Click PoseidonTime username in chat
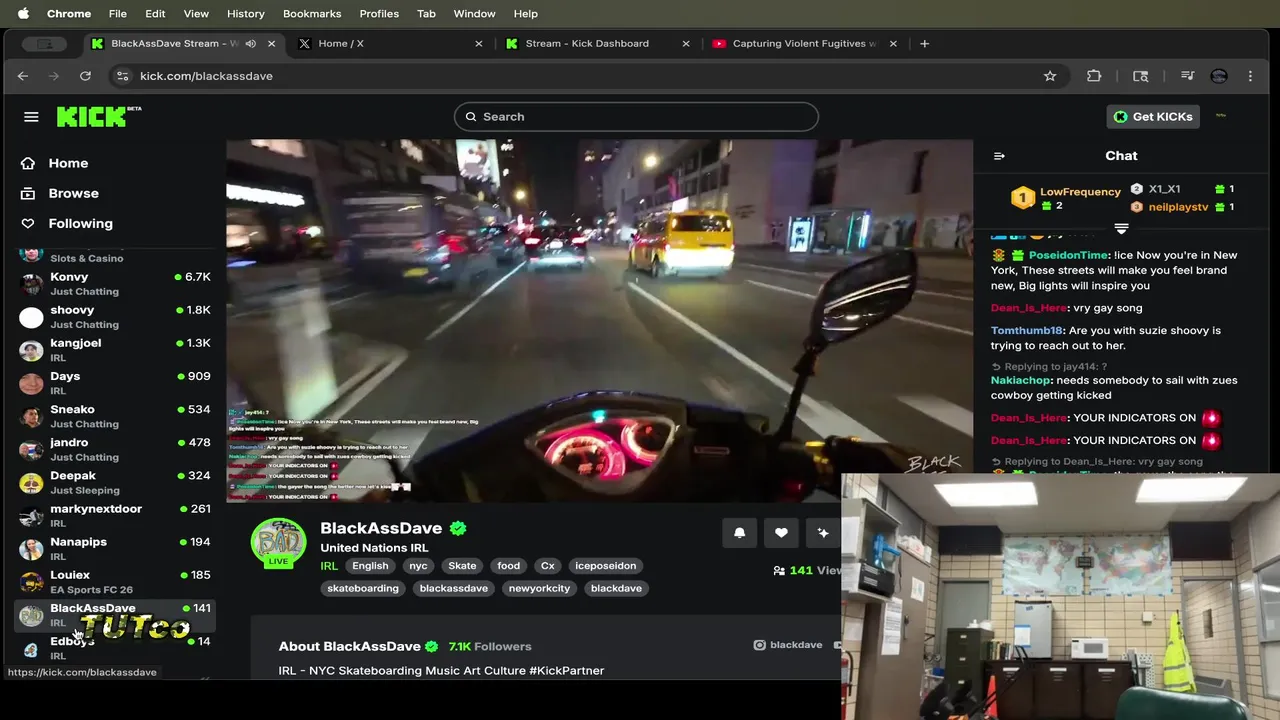Image resolution: width=1280 pixels, height=720 pixels. pos(1068,255)
